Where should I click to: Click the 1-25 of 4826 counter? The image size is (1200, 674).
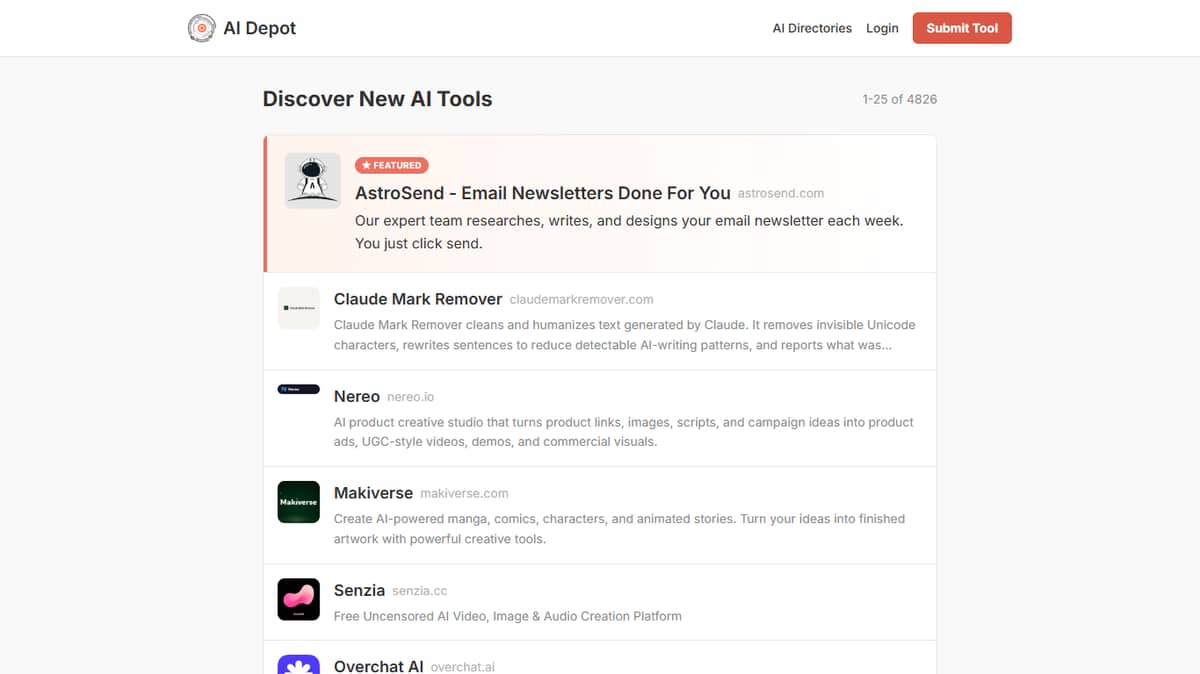tap(900, 99)
